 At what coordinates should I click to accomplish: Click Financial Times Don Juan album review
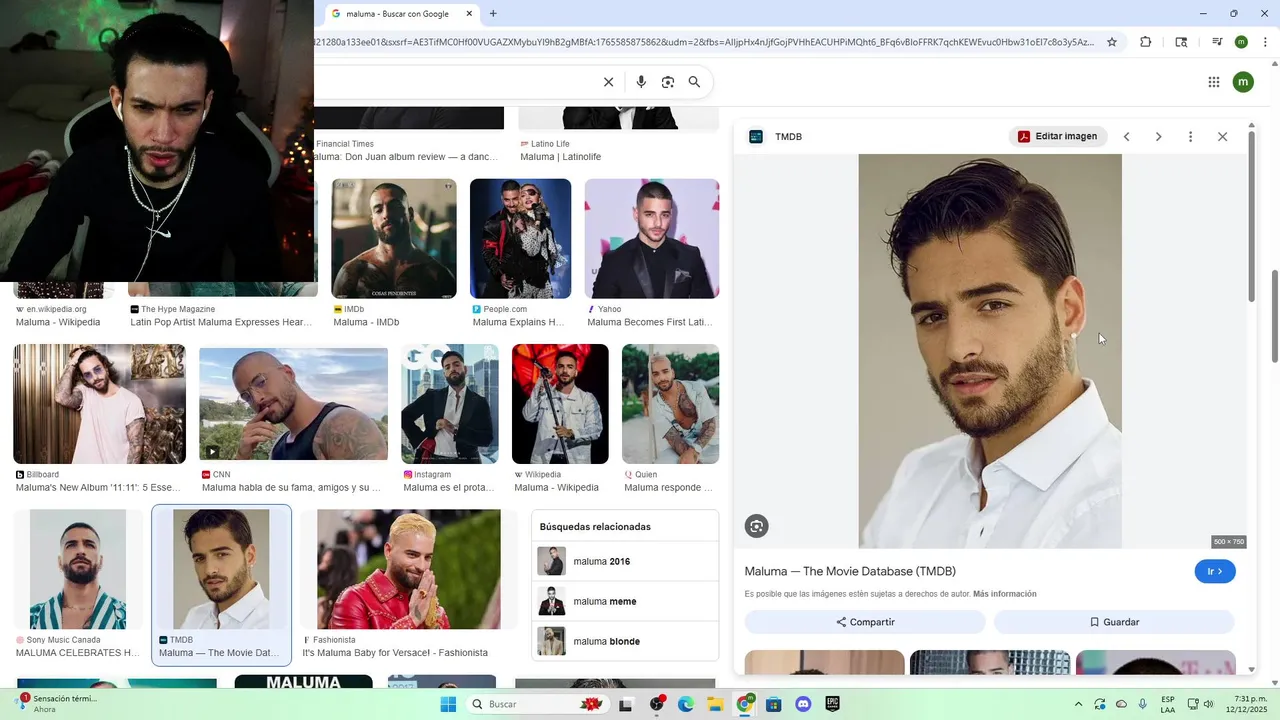406,157
